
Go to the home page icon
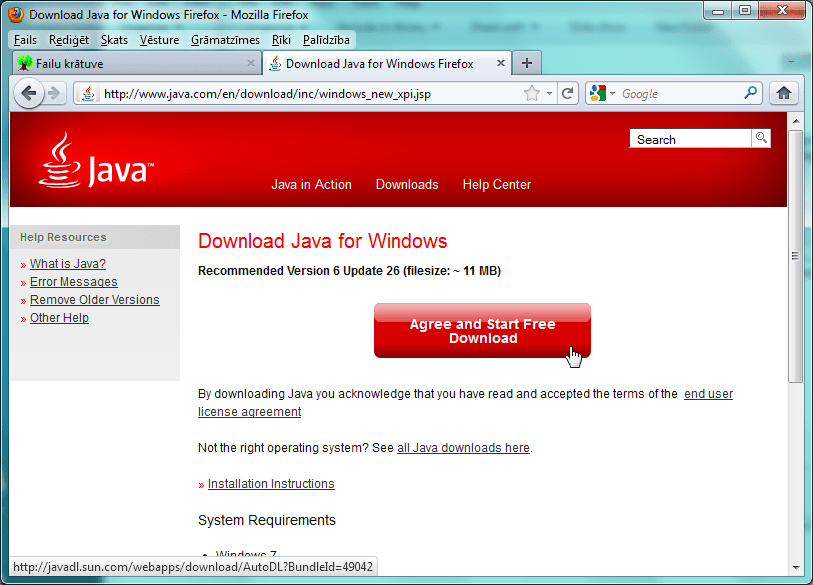(x=783, y=93)
